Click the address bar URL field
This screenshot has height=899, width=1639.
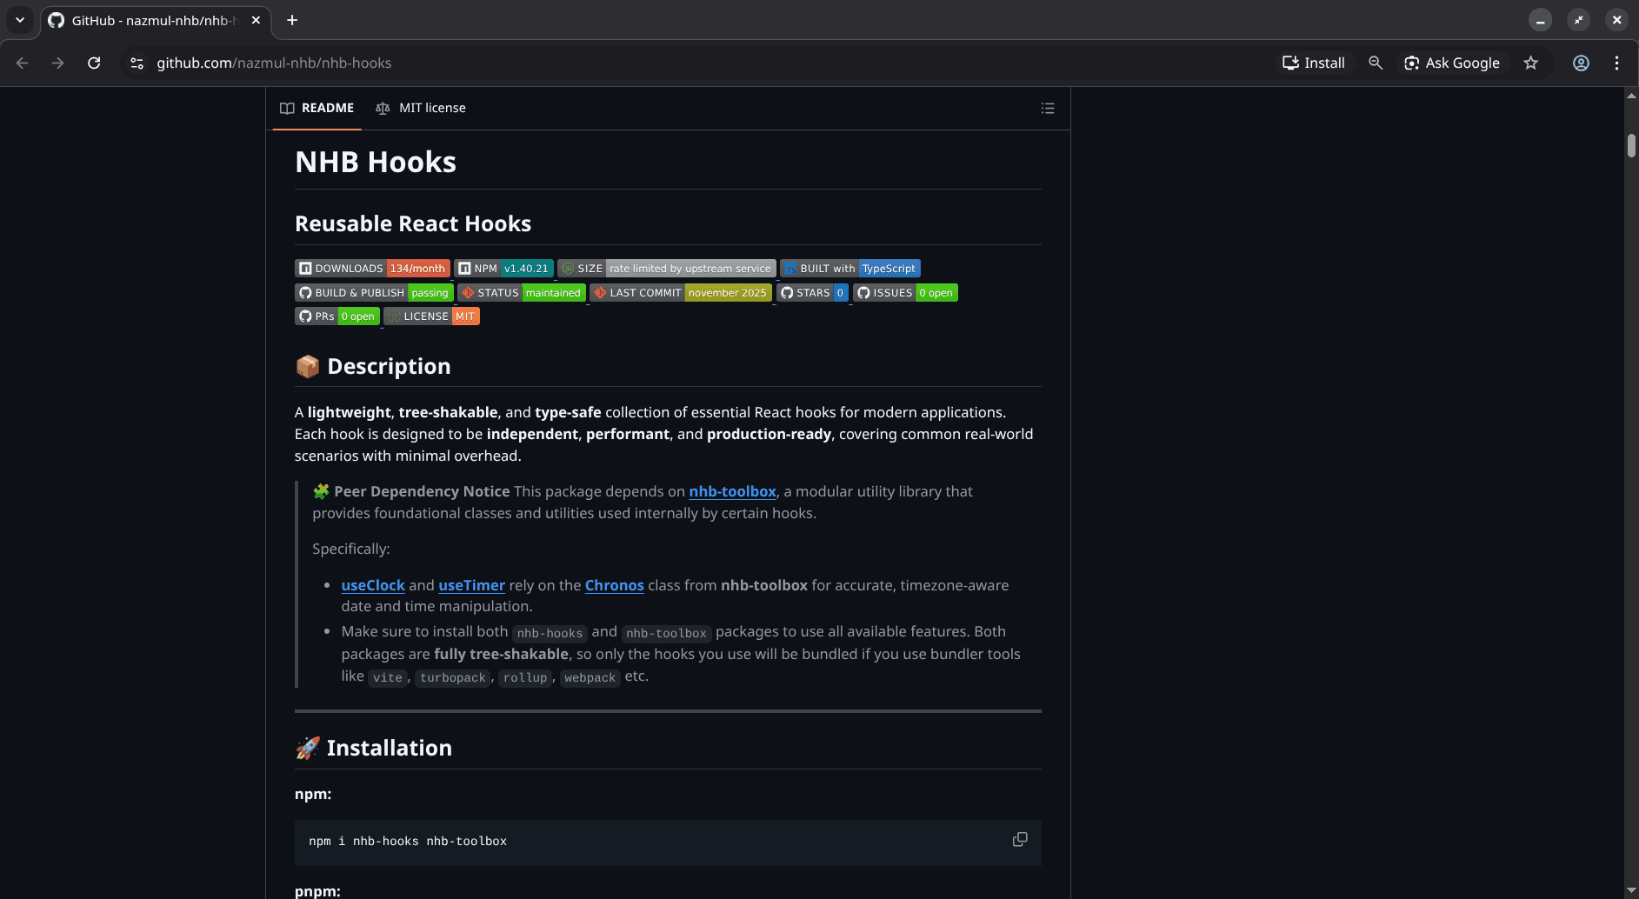(x=700, y=63)
